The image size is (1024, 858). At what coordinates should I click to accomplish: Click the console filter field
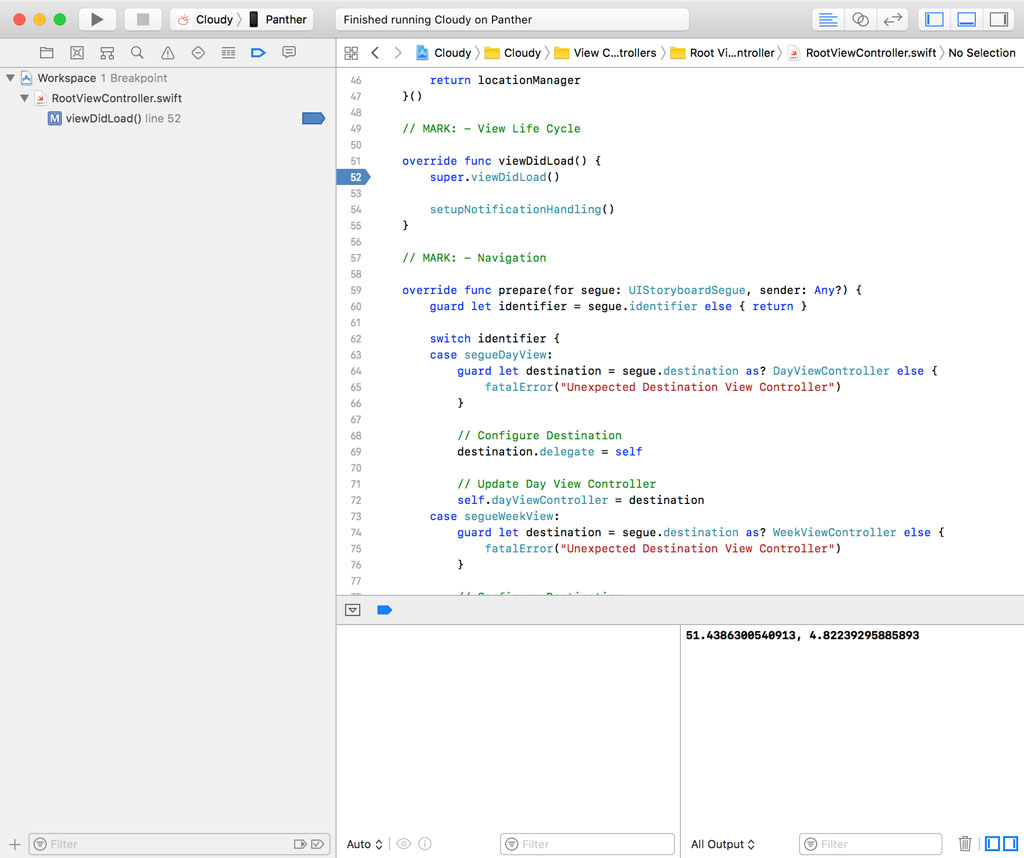[870, 844]
